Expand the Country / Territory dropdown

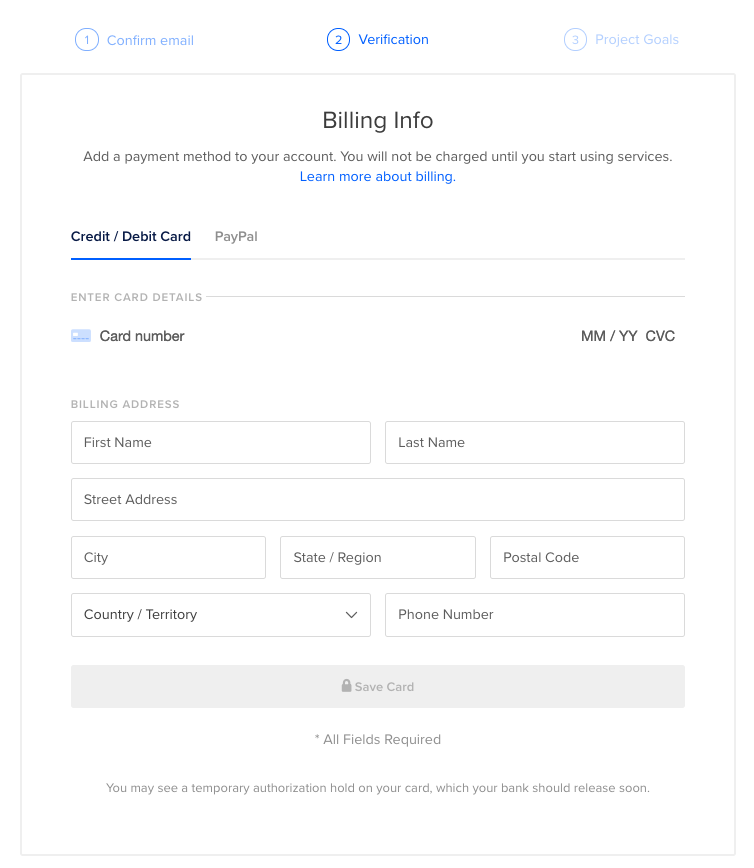click(220, 615)
